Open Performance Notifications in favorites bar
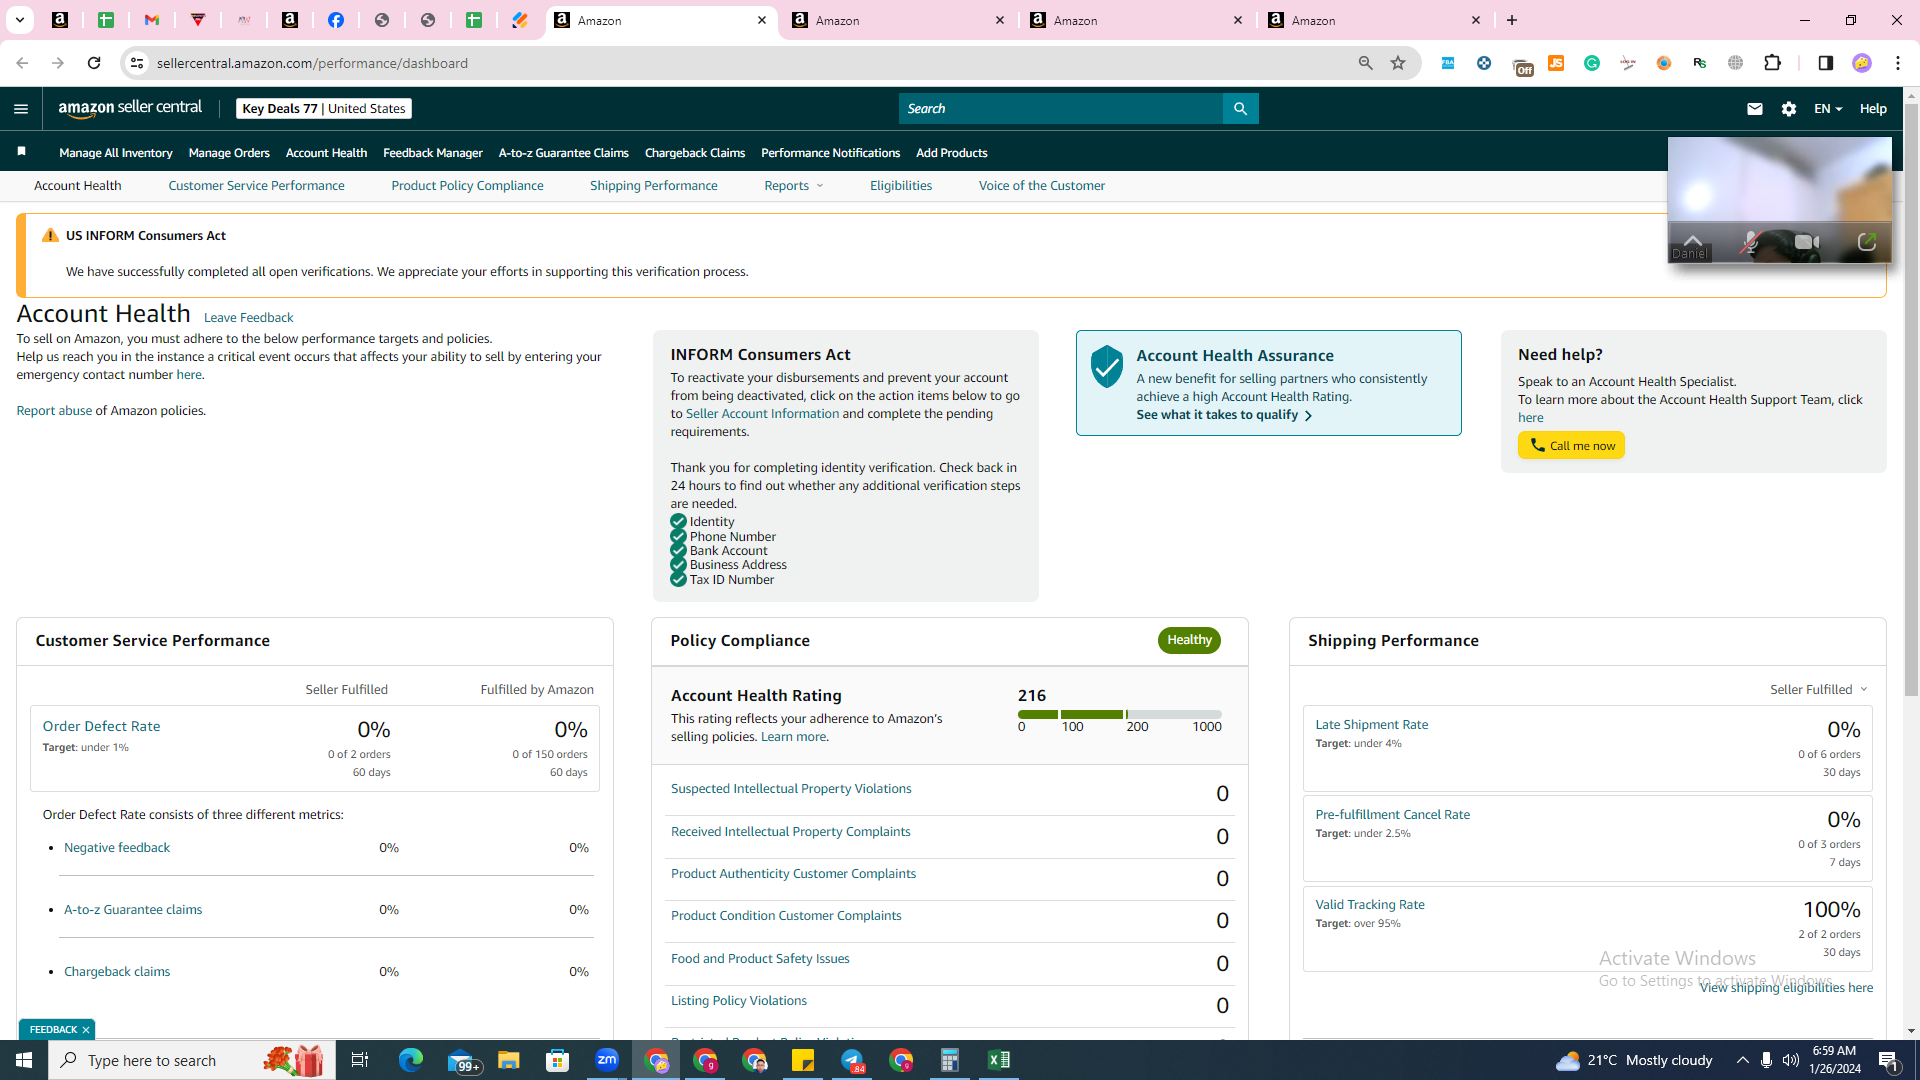The image size is (1920, 1080). (831, 153)
